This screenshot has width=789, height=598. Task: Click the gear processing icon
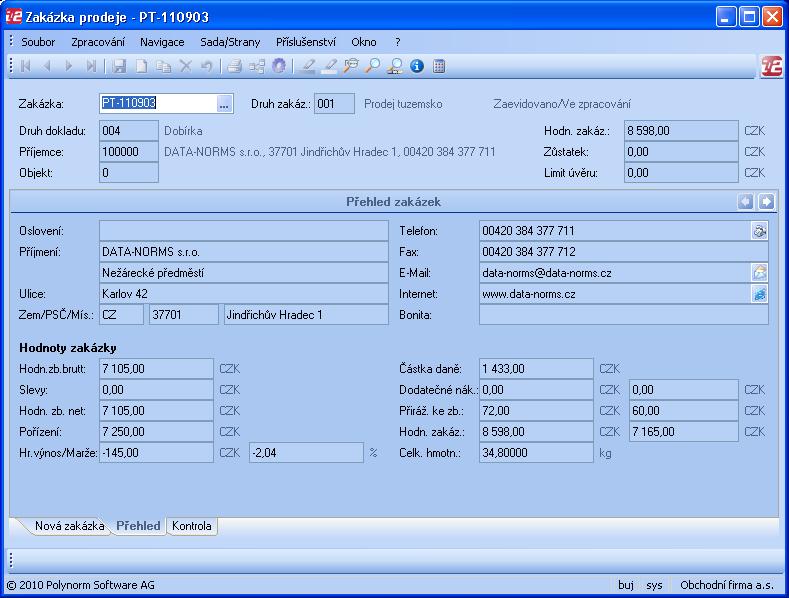279,66
